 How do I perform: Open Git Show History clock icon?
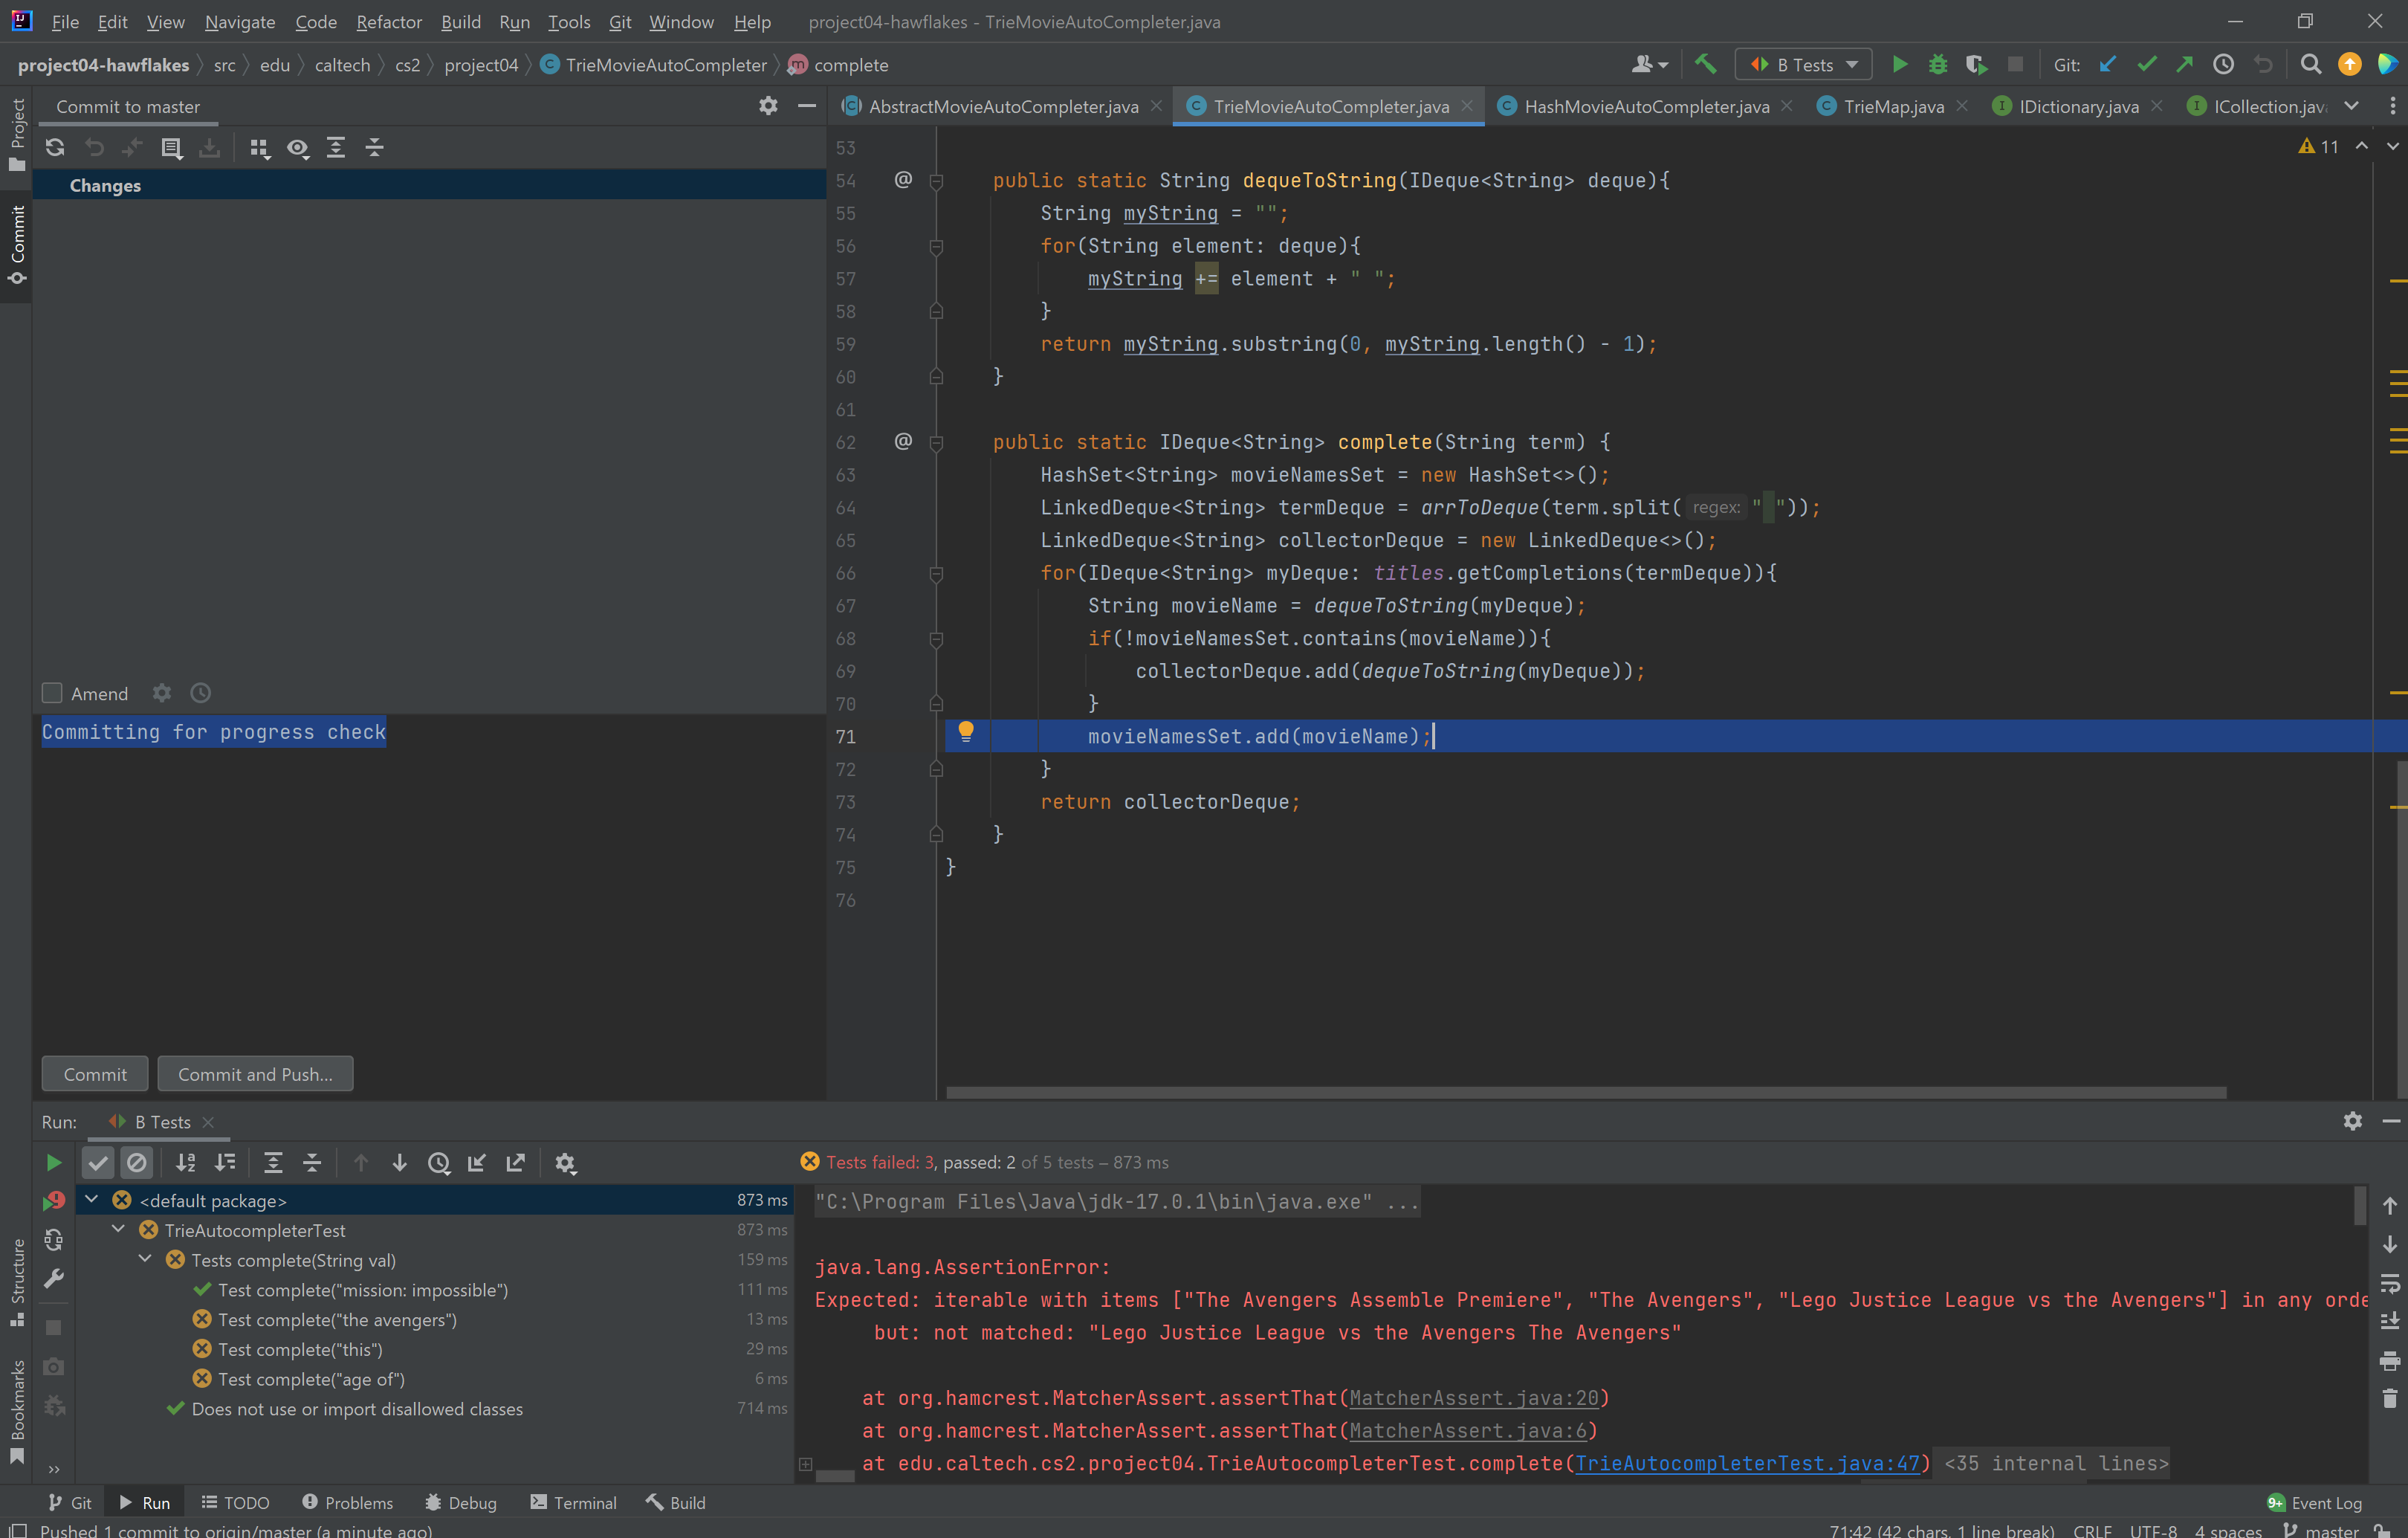[2223, 65]
